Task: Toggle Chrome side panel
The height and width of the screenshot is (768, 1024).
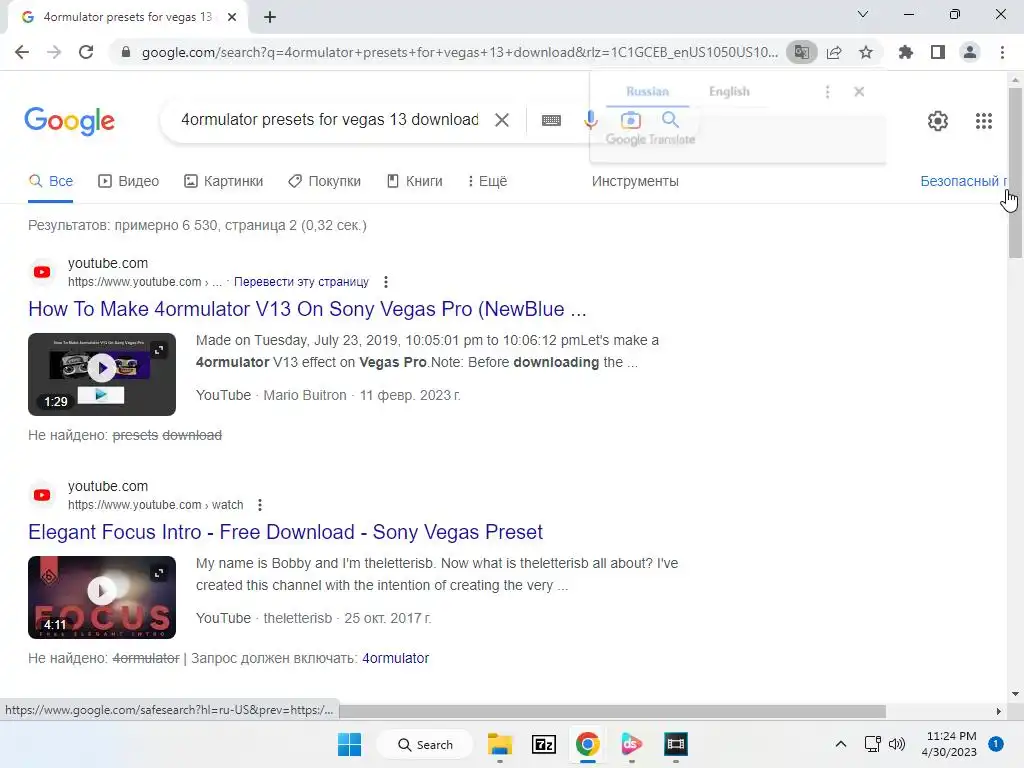Action: click(938, 52)
